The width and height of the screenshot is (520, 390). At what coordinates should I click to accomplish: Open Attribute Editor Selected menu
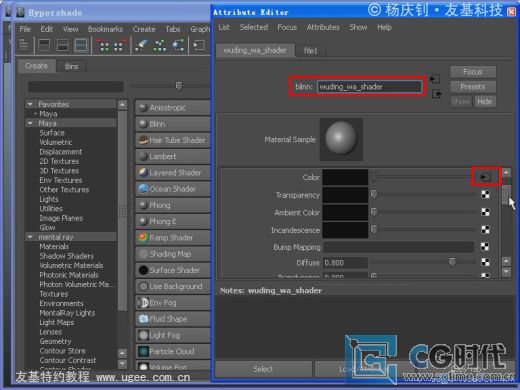[254, 27]
